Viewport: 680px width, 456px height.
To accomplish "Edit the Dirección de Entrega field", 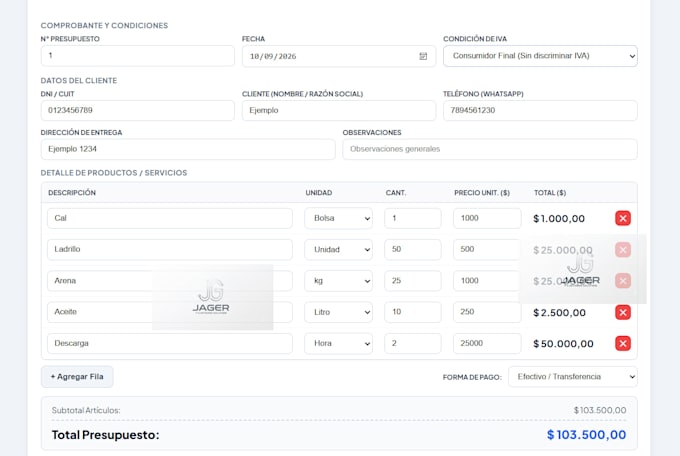I will pyautogui.click(x=188, y=149).
